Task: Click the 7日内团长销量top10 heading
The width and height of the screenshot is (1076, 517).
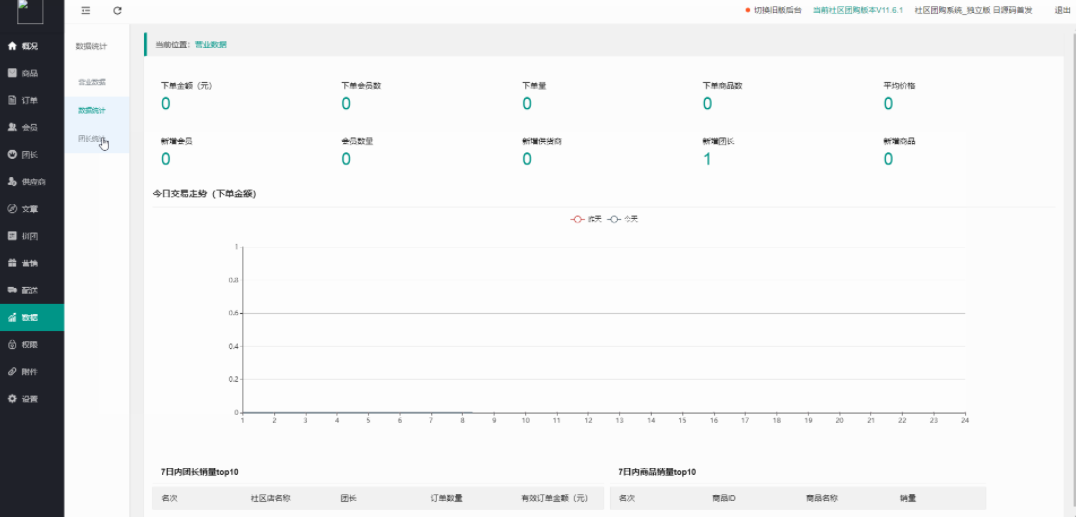Action: [200, 472]
